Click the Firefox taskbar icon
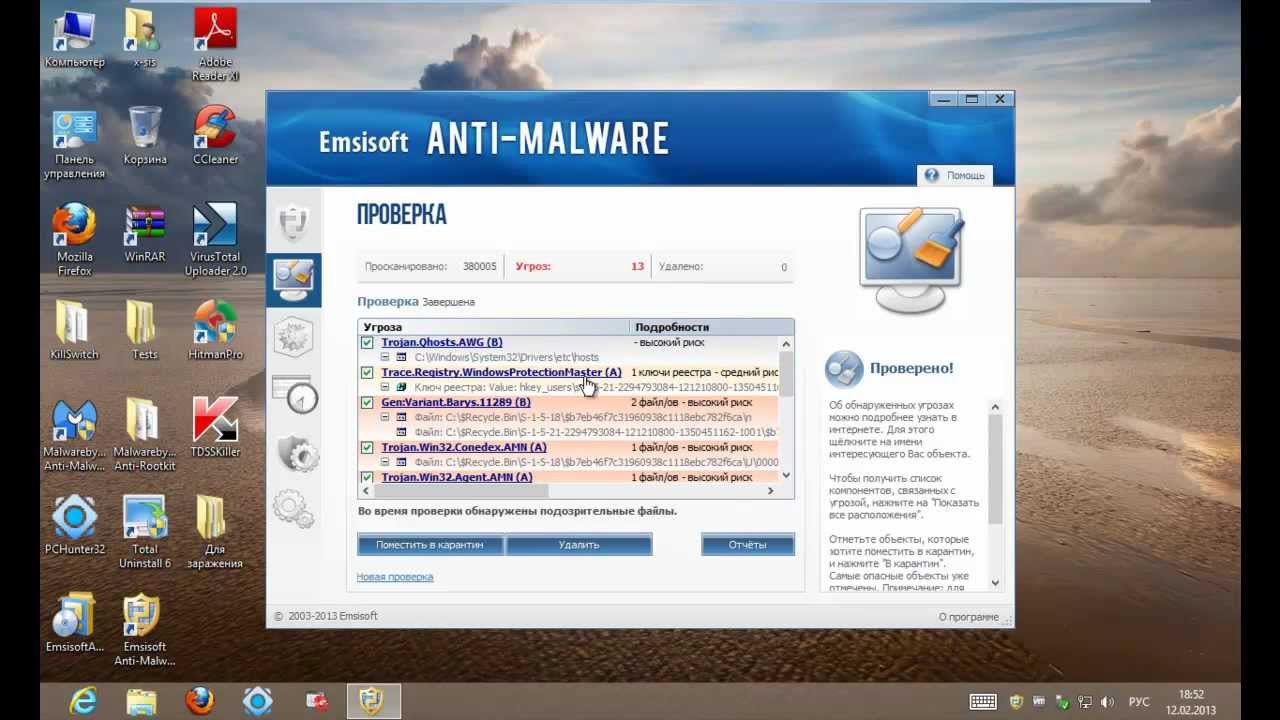Viewport: 1280px width, 720px height. click(199, 701)
